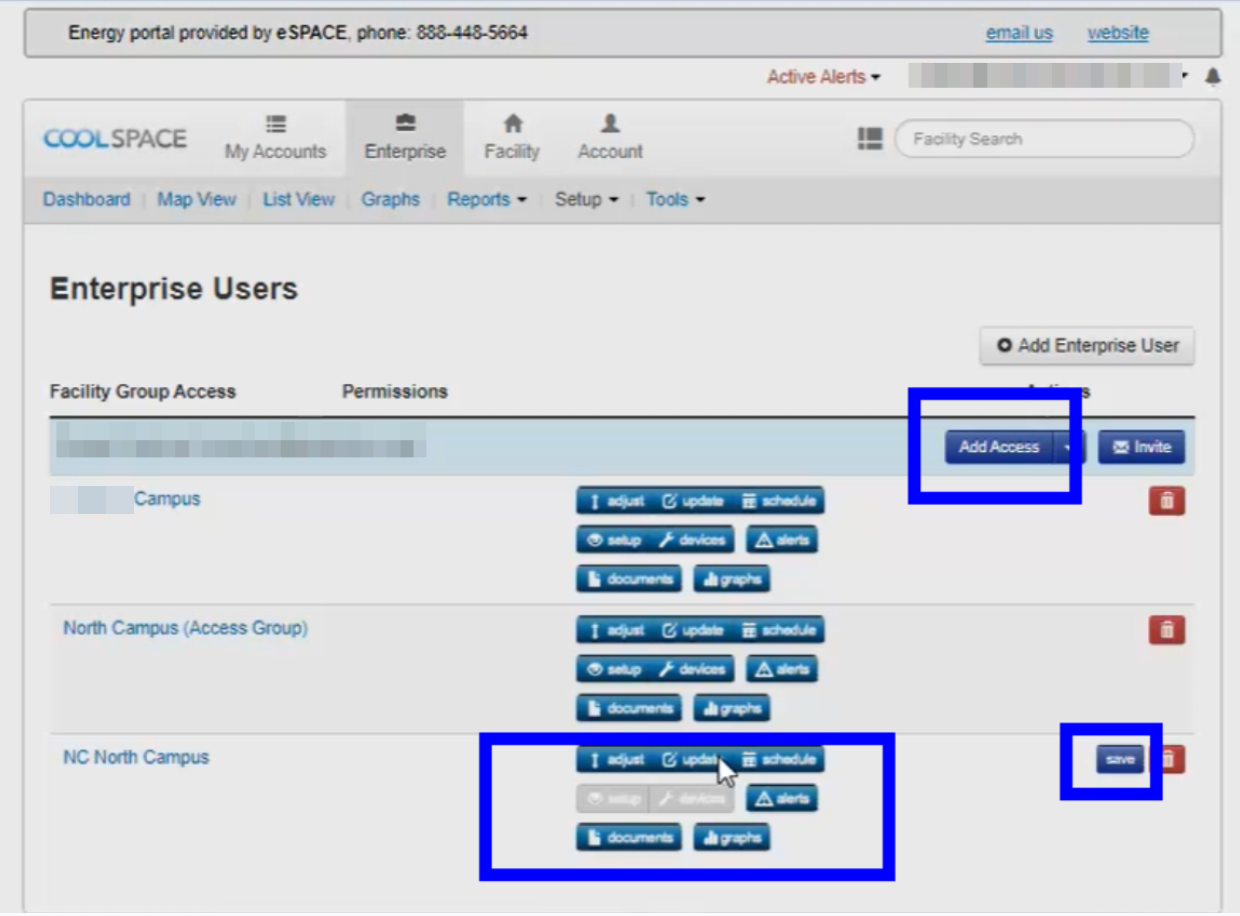Delete NC North Campus access with trash icon

click(x=1169, y=760)
